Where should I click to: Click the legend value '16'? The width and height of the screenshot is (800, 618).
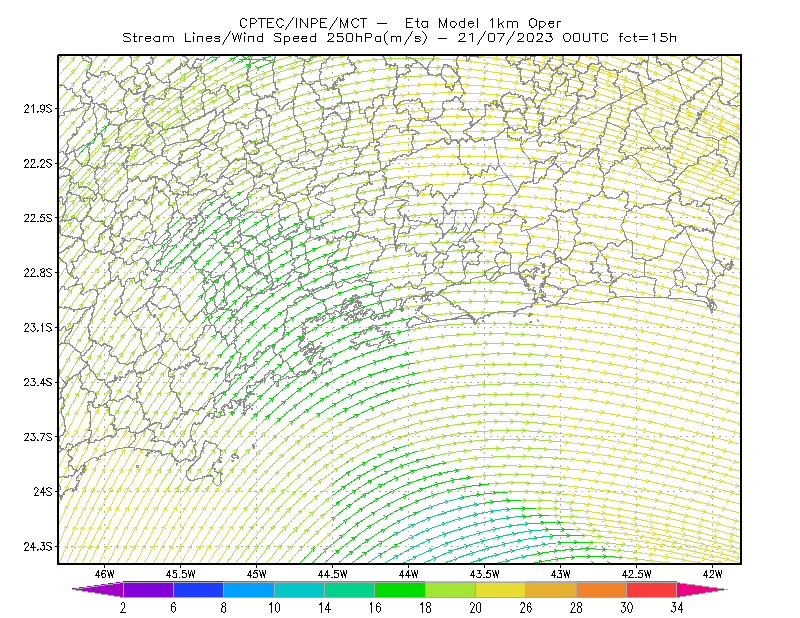[375, 608]
